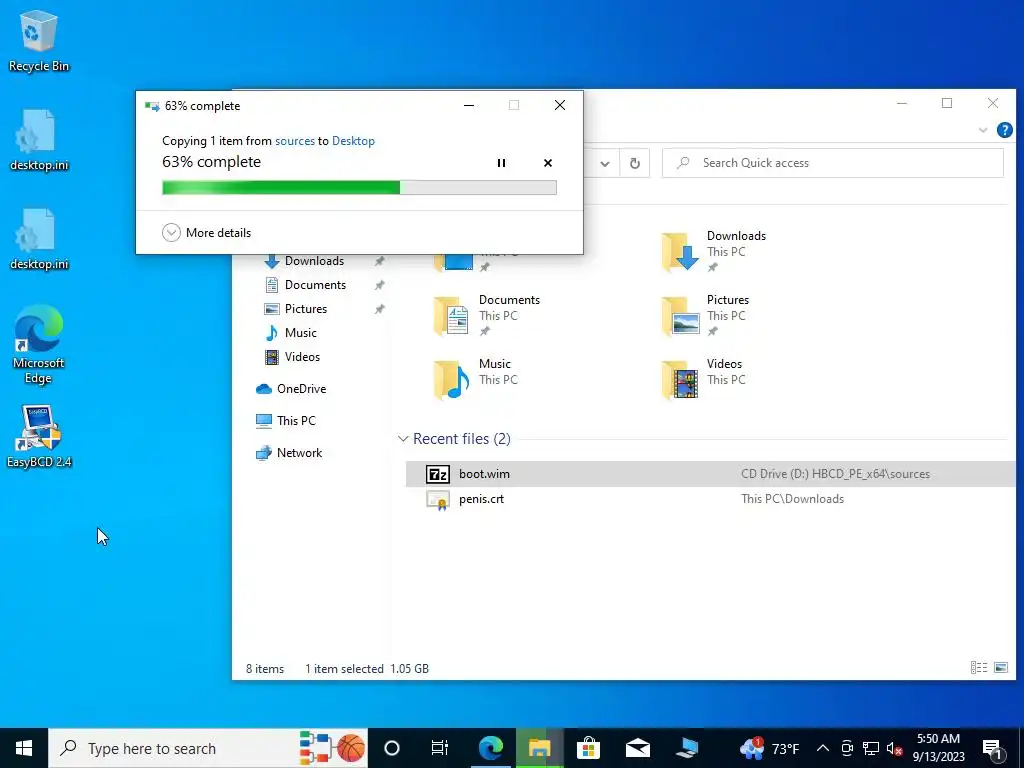Select the EasyBCD 2.4 desktop shortcut
Image resolution: width=1024 pixels, height=768 pixels.
click(39, 436)
